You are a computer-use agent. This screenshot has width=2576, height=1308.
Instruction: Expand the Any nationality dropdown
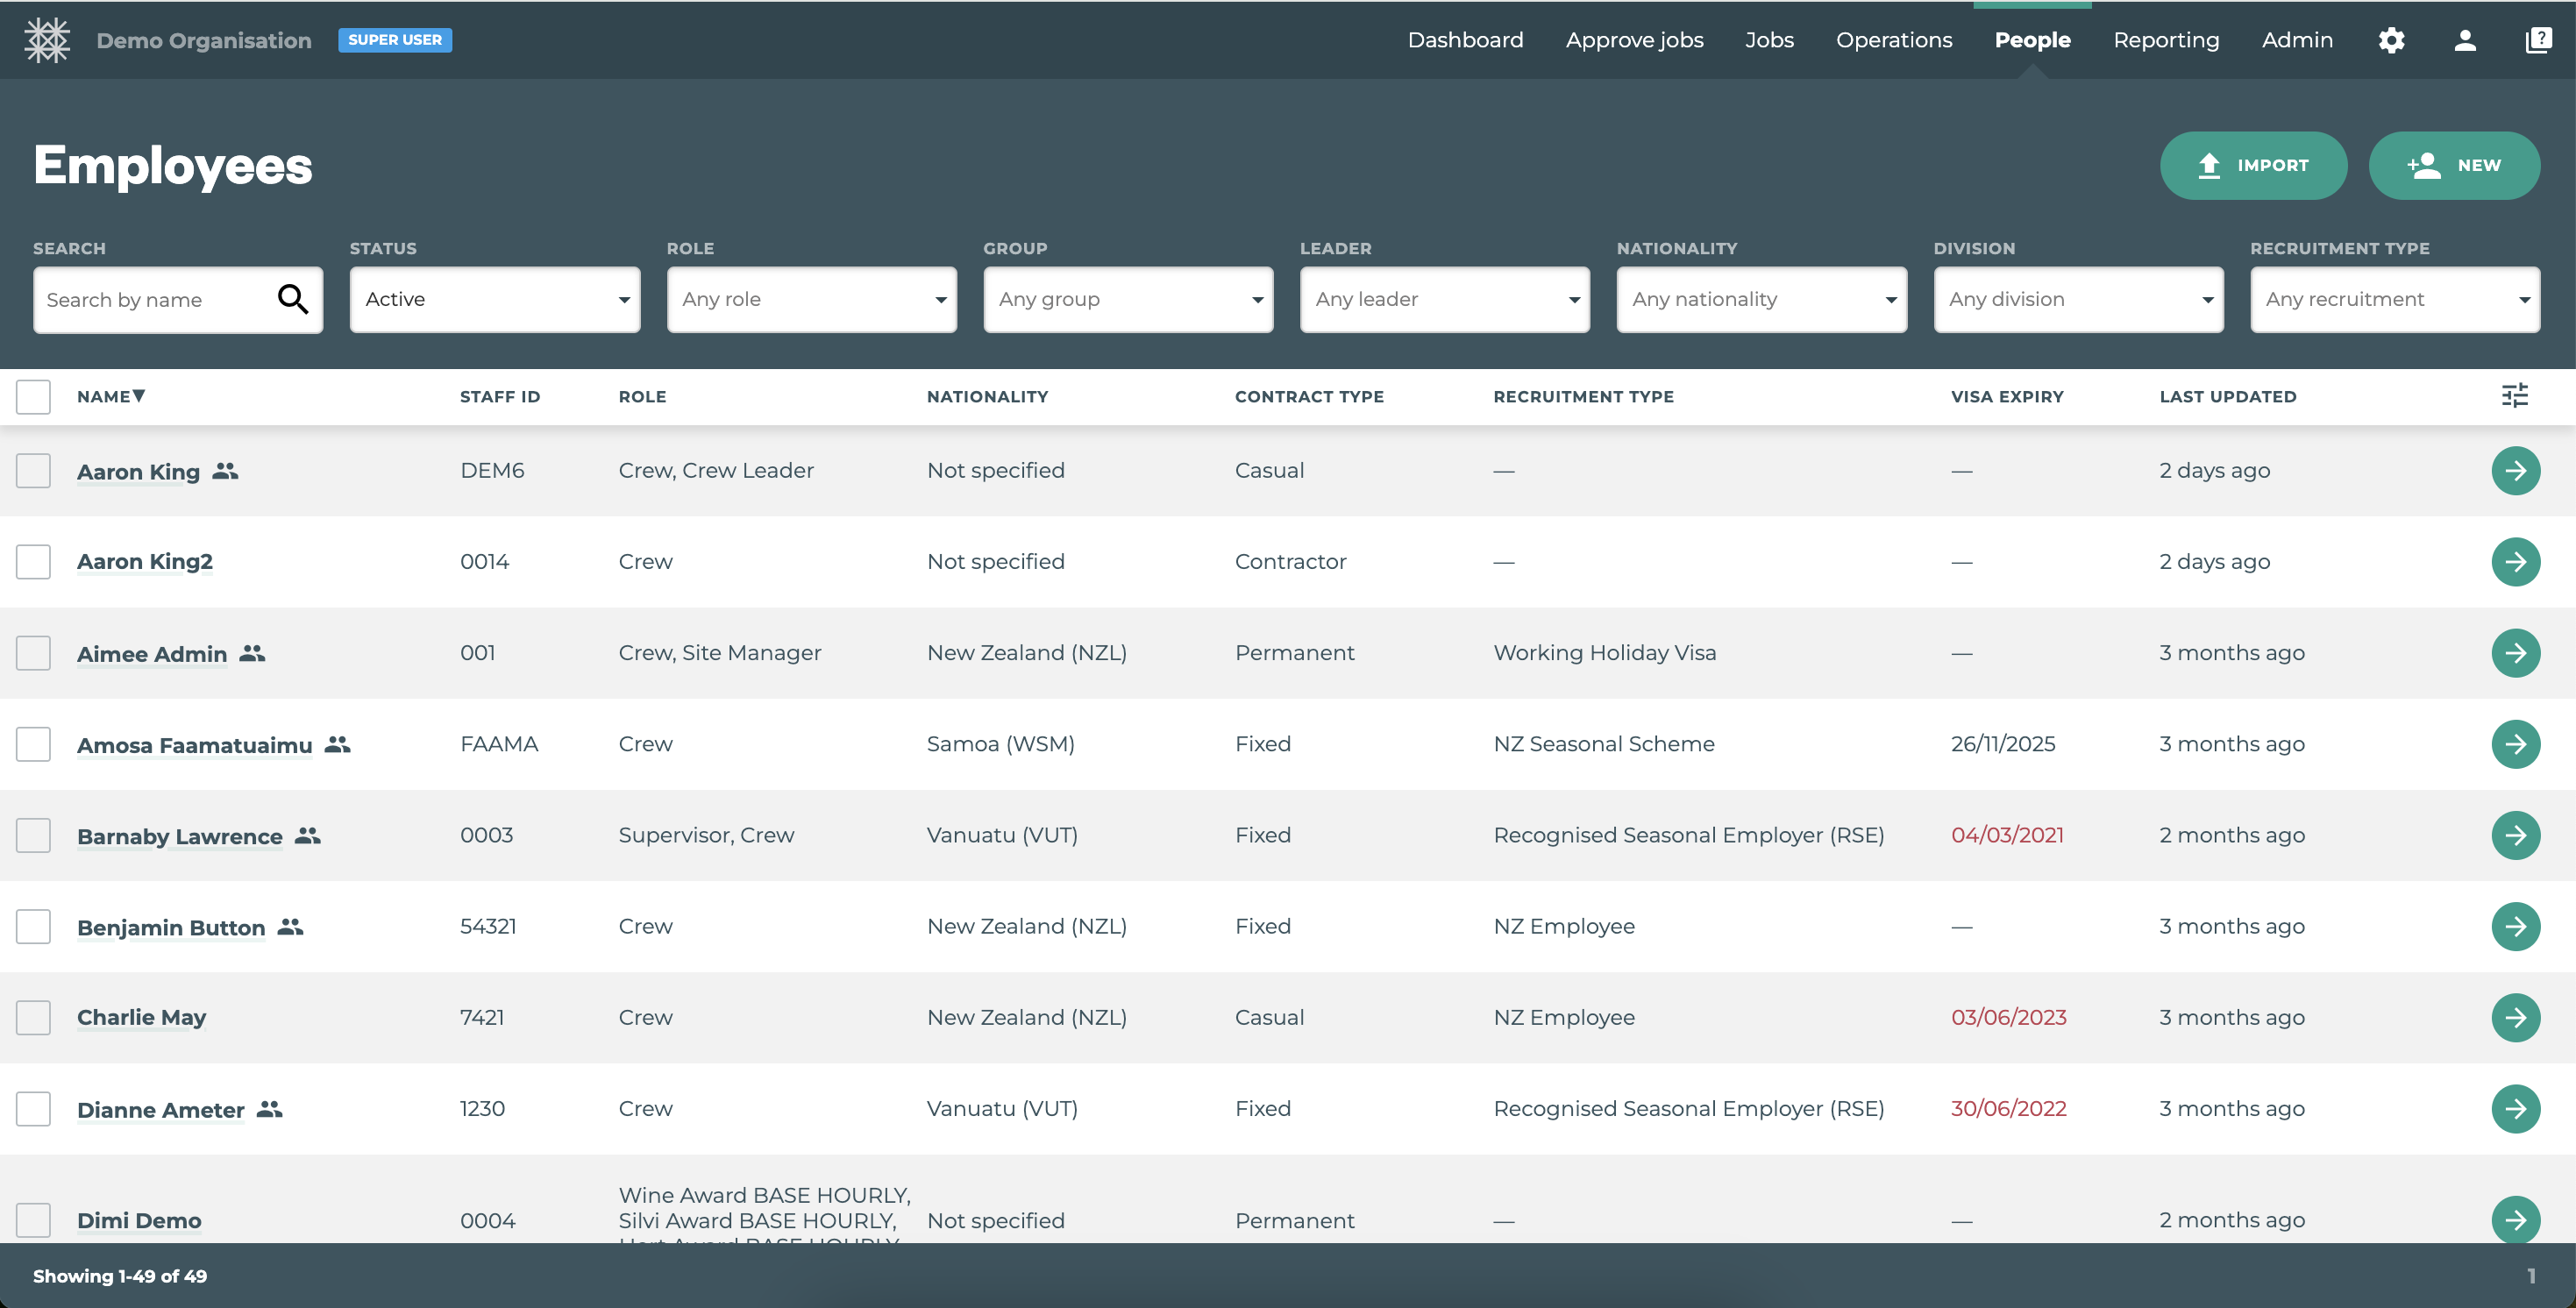[x=1761, y=299]
